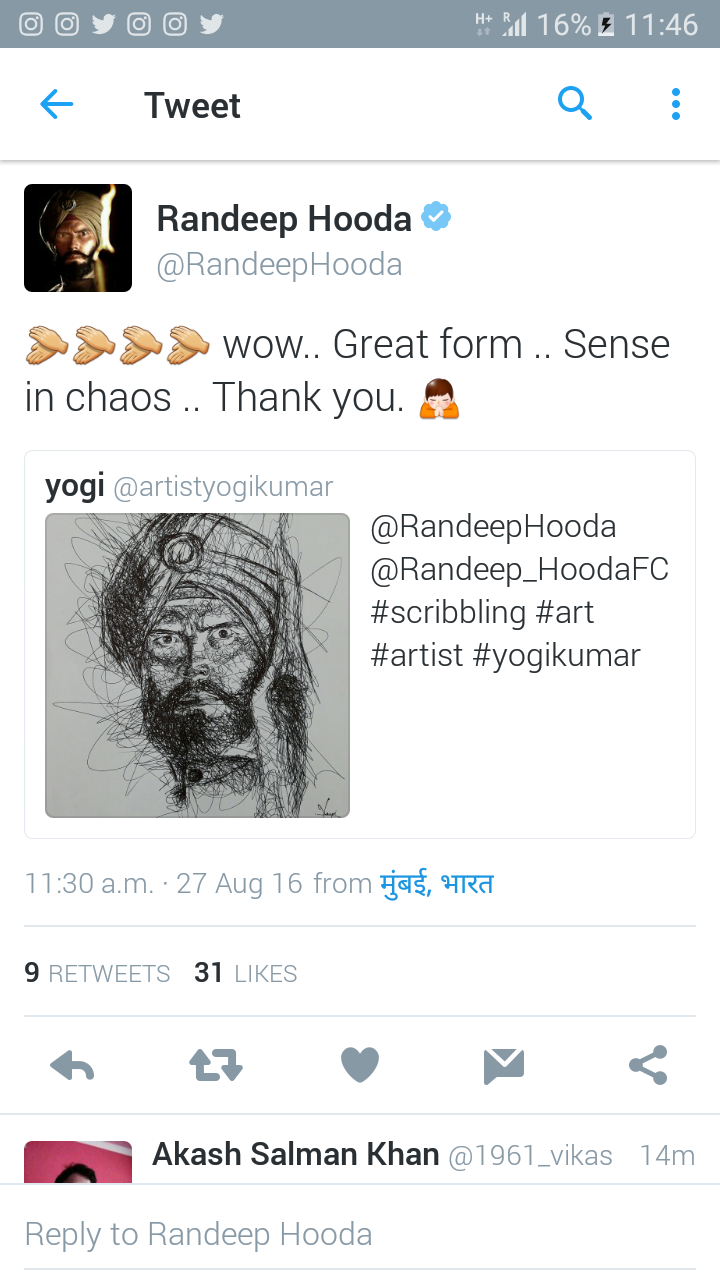
Task: Send tweet via direct message icon
Action: pyautogui.click(x=504, y=1066)
